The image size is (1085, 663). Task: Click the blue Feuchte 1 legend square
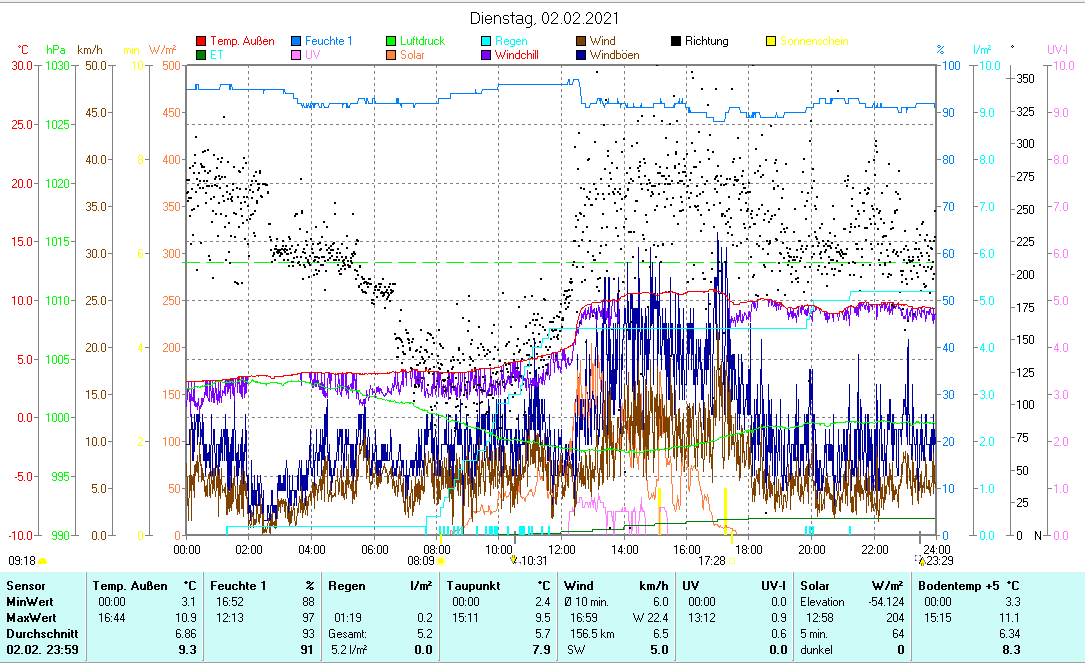(x=296, y=42)
